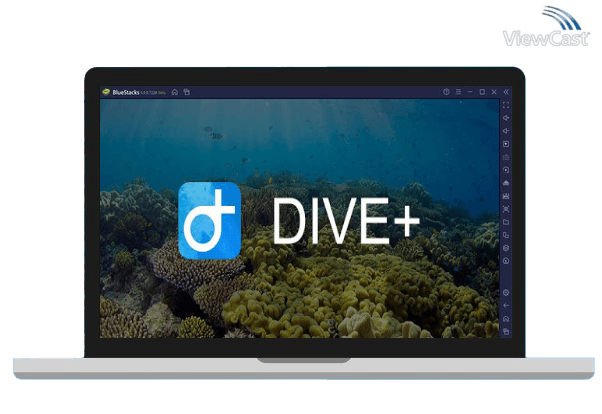Open recent apps icon at the bottom of the sidebar
This screenshot has height=414, width=602.
506,331
